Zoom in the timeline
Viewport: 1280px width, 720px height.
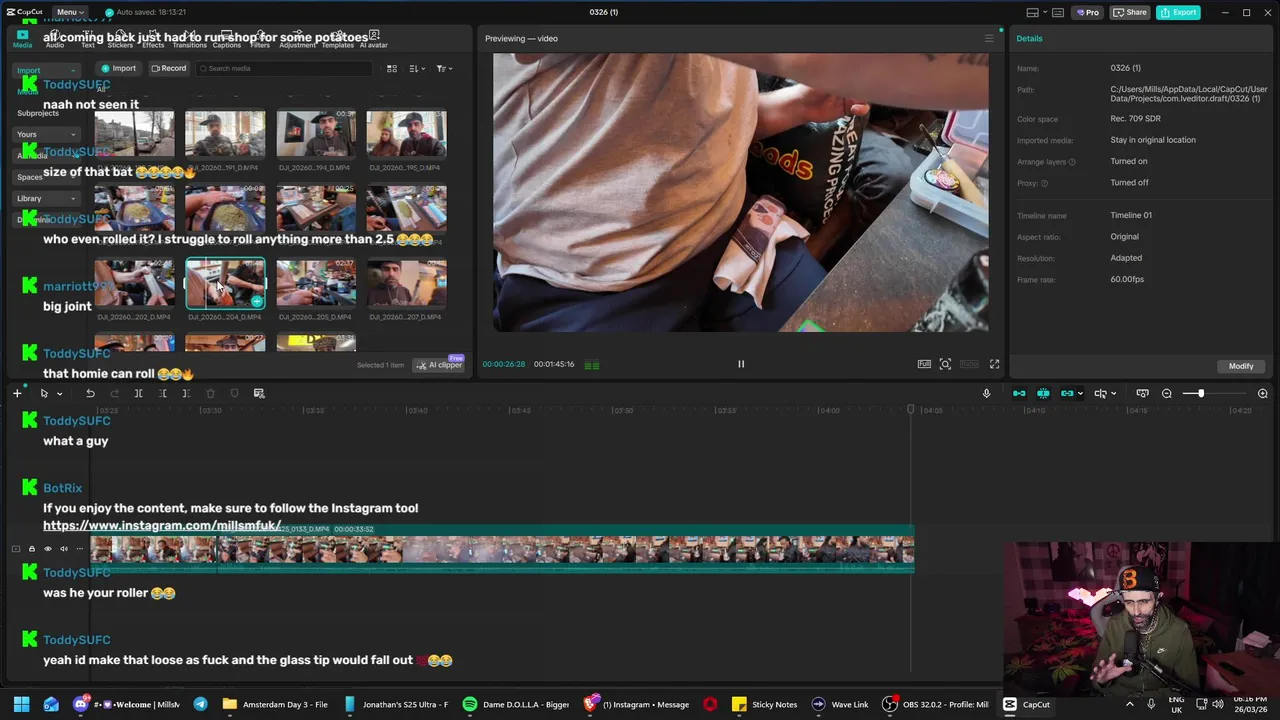click(x=1262, y=393)
